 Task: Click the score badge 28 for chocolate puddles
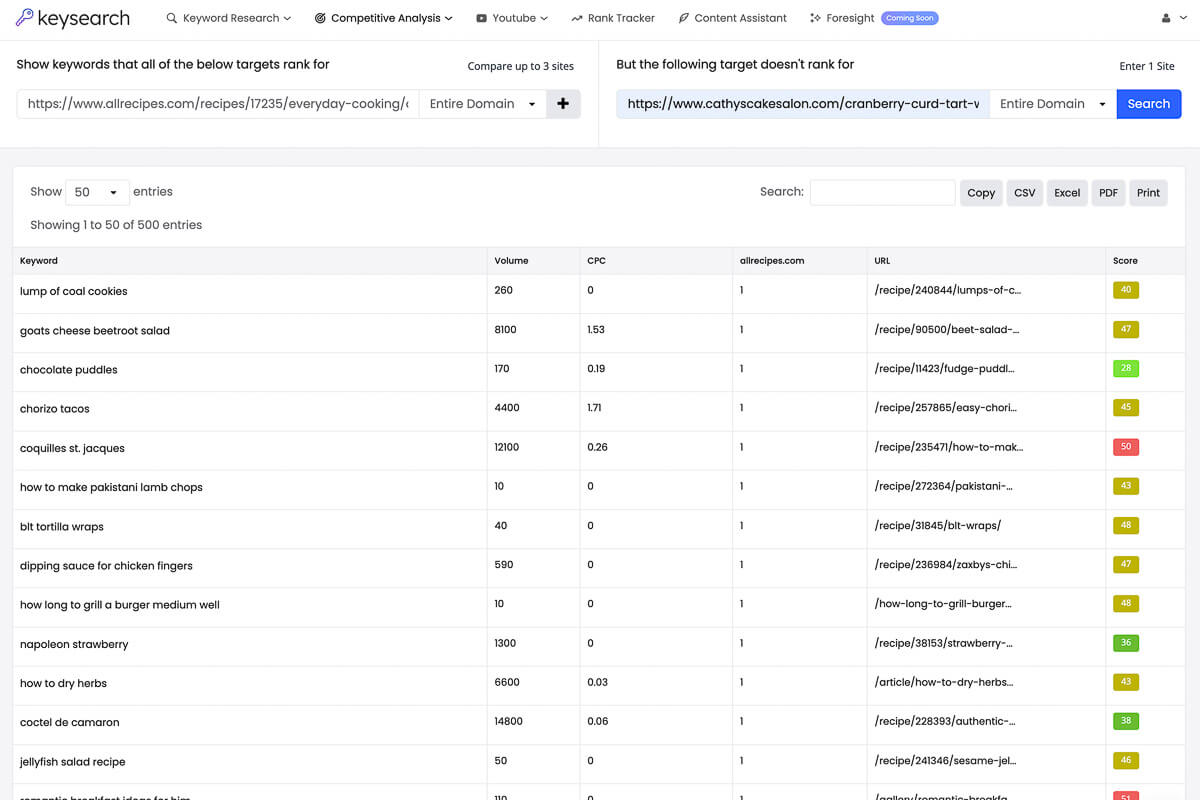coord(1126,368)
